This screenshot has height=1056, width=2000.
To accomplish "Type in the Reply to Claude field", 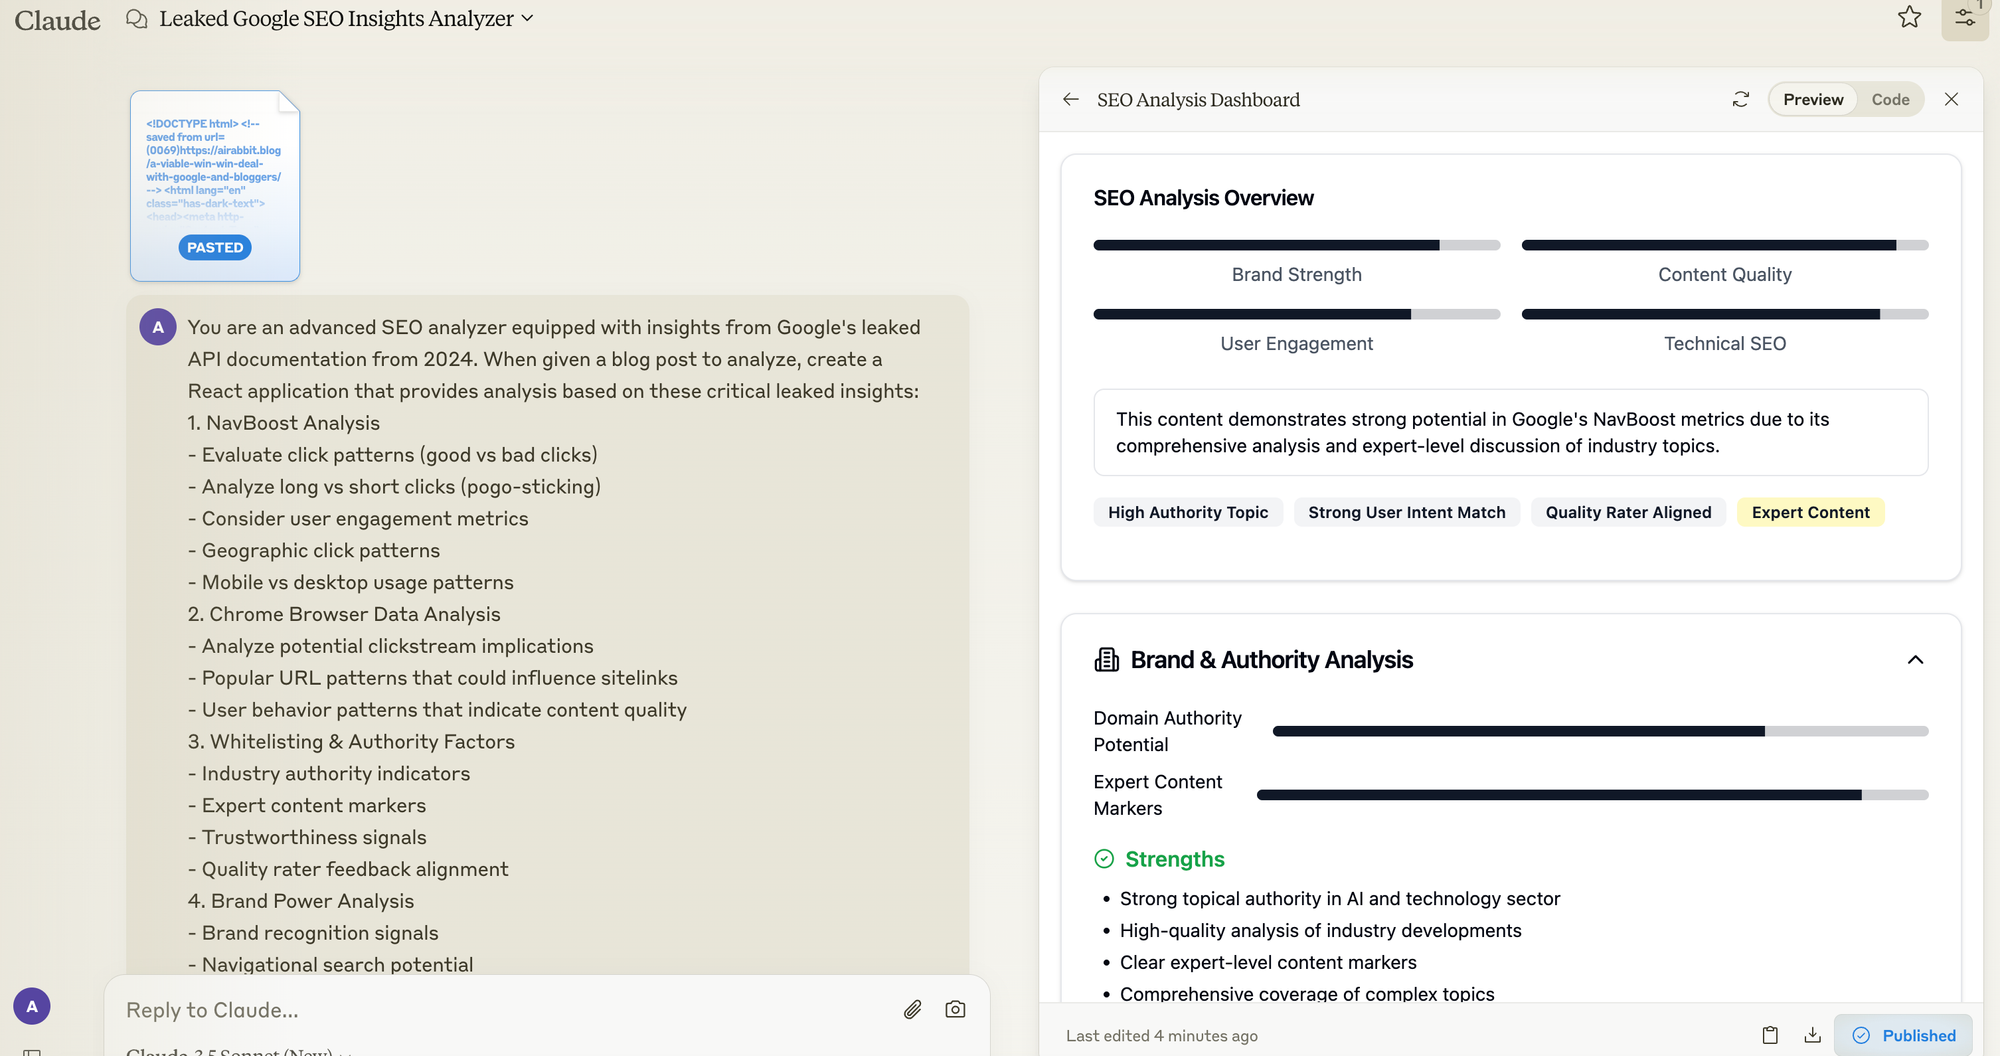I will (500, 1010).
